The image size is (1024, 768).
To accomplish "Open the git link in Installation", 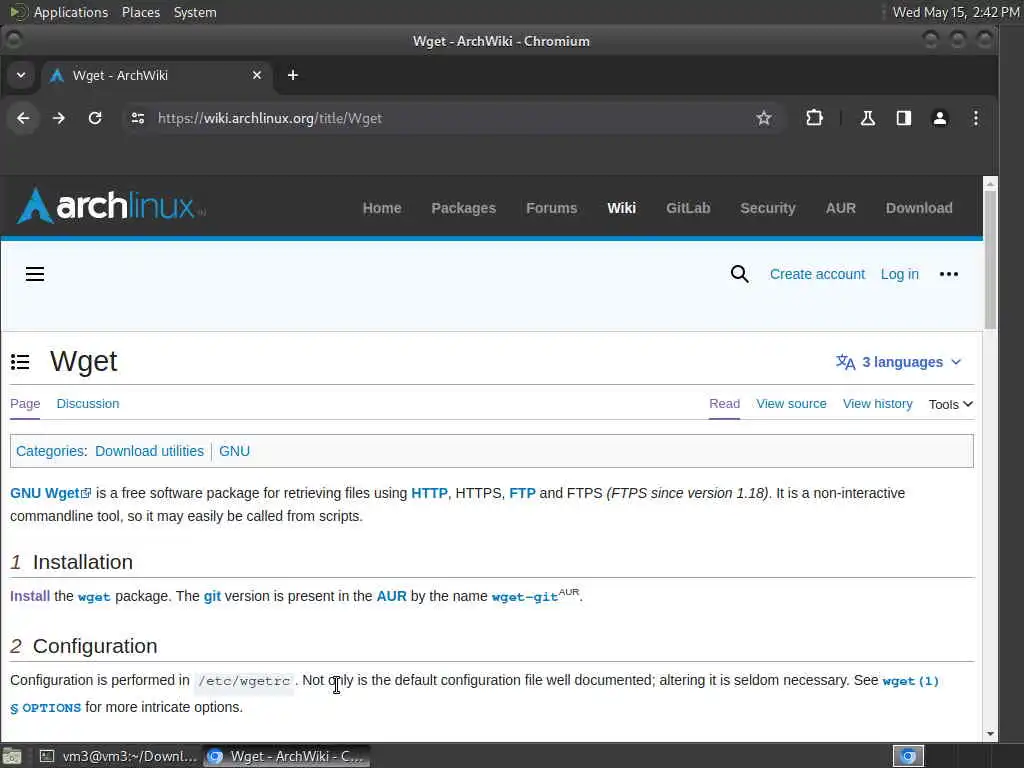I will pyautogui.click(x=212, y=596).
